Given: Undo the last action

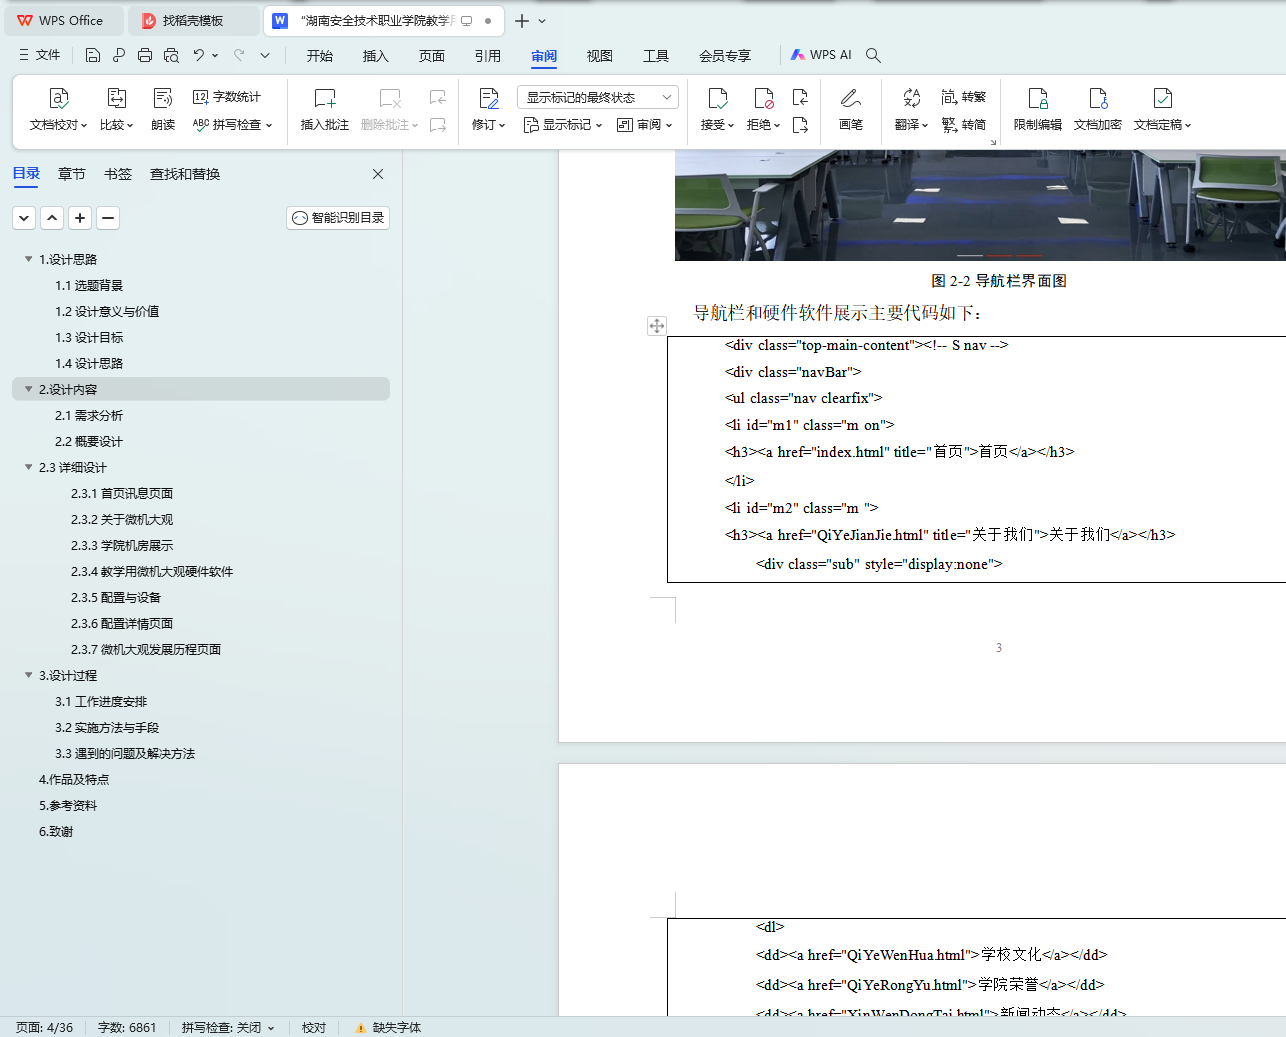Looking at the screenshot, I should (199, 55).
